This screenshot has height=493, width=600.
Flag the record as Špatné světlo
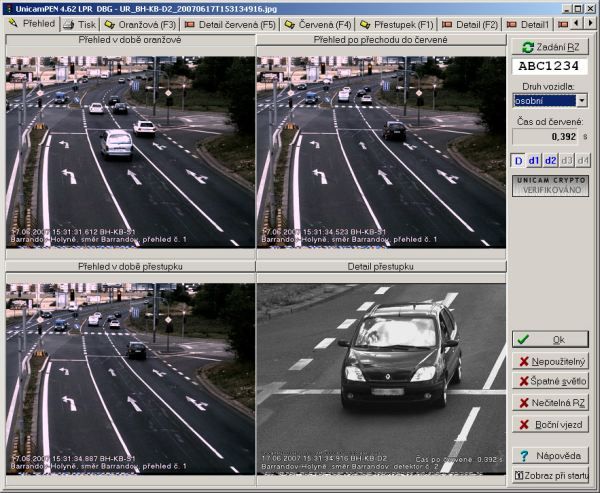550,381
